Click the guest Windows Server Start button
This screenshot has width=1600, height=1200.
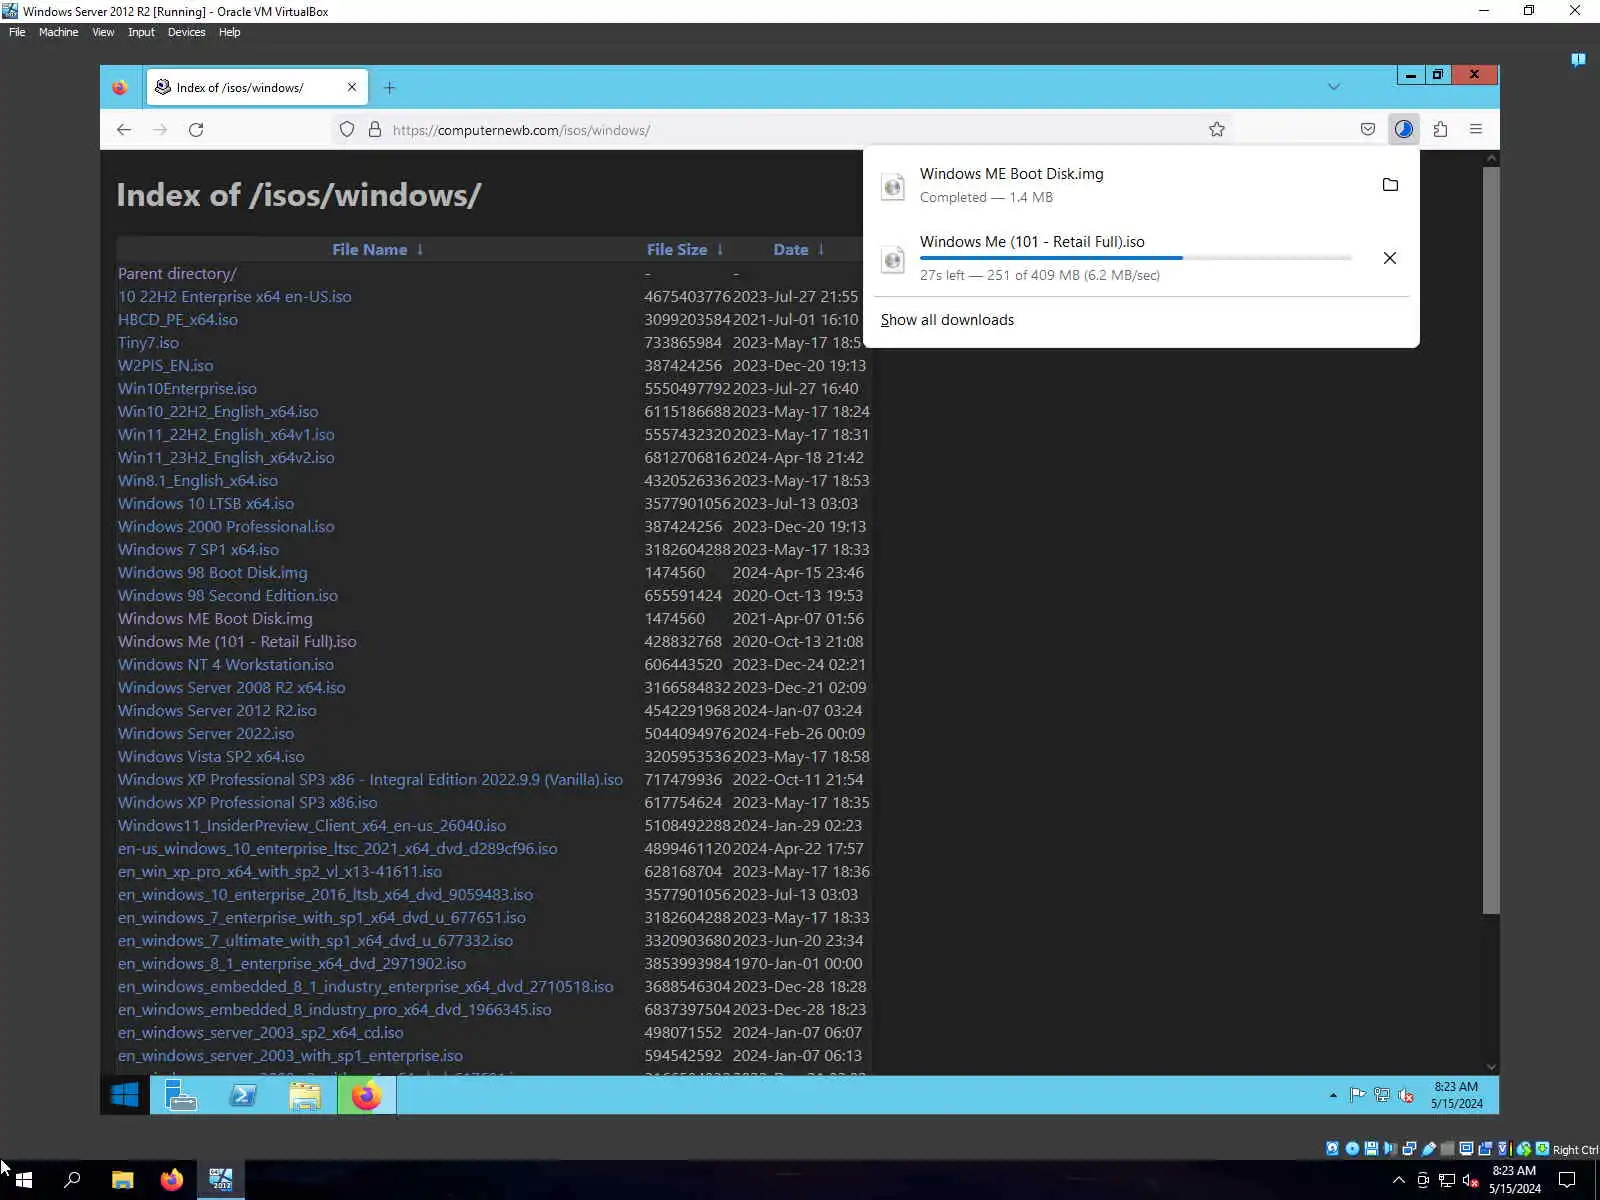click(x=125, y=1096)
